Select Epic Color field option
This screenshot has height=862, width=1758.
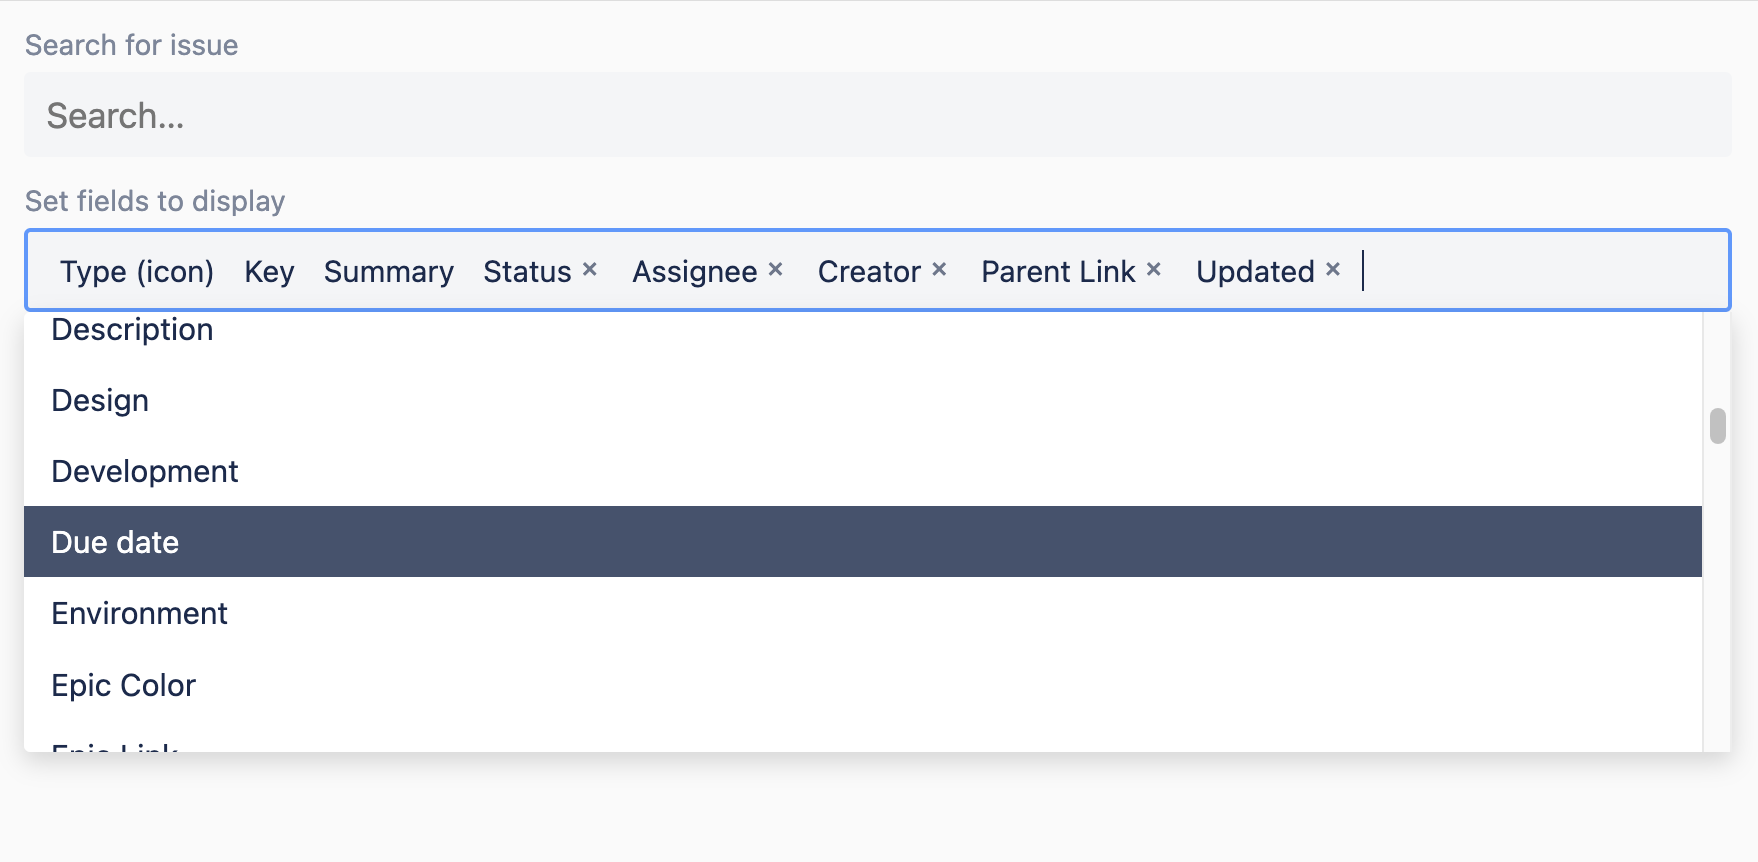[x=863, y=685]
